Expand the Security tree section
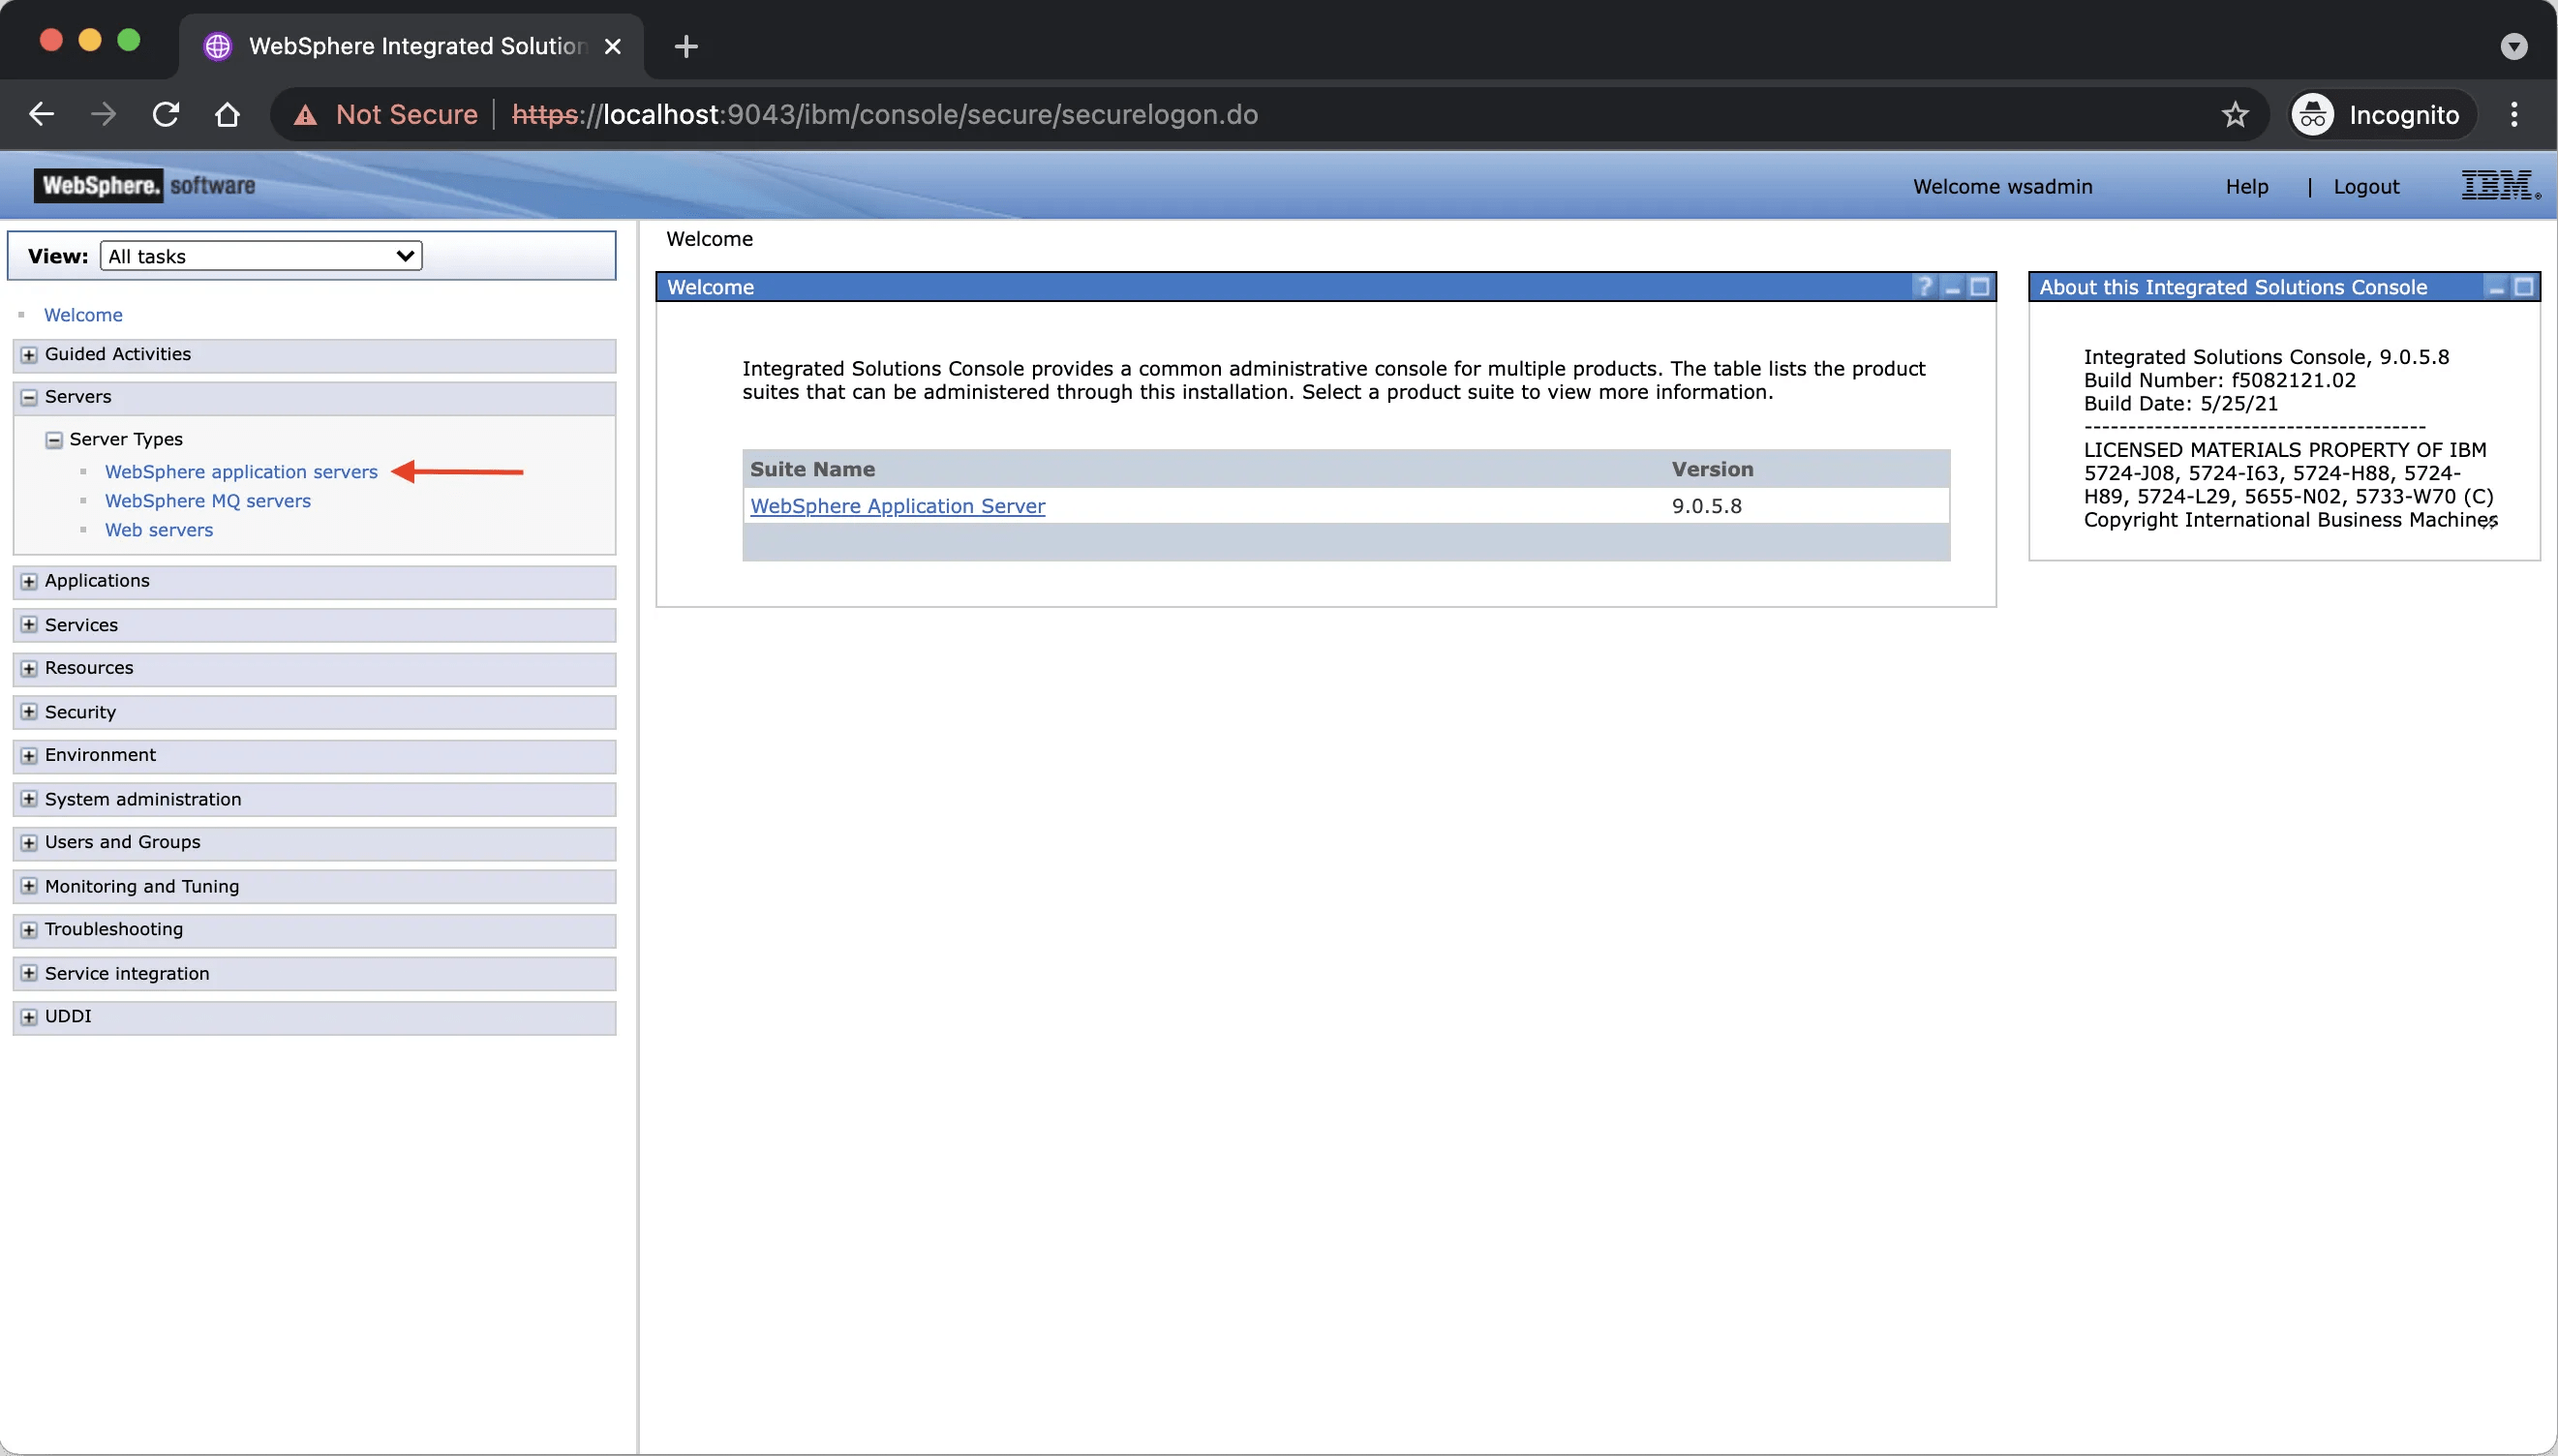 pyautogui.click(x=29, y=712)
